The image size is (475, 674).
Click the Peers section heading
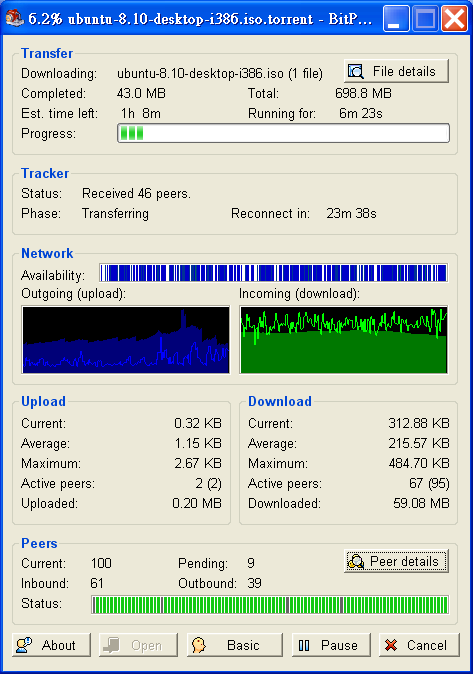pyautogui.click(x=39, y=543)
